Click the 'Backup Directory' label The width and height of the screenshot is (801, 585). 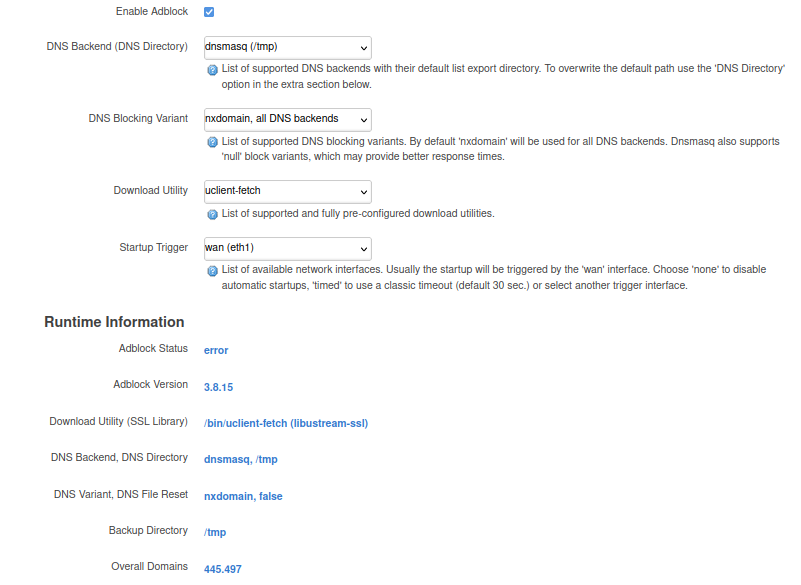(x=148, y=530)
